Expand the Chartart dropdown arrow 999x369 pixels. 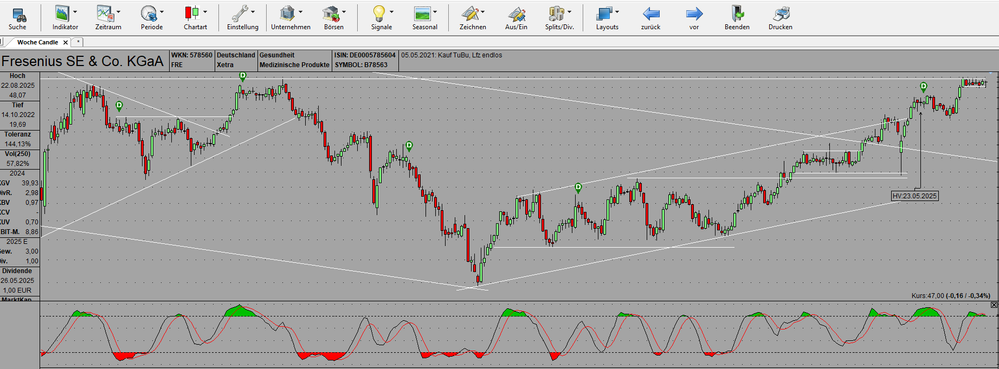(205, 11)
